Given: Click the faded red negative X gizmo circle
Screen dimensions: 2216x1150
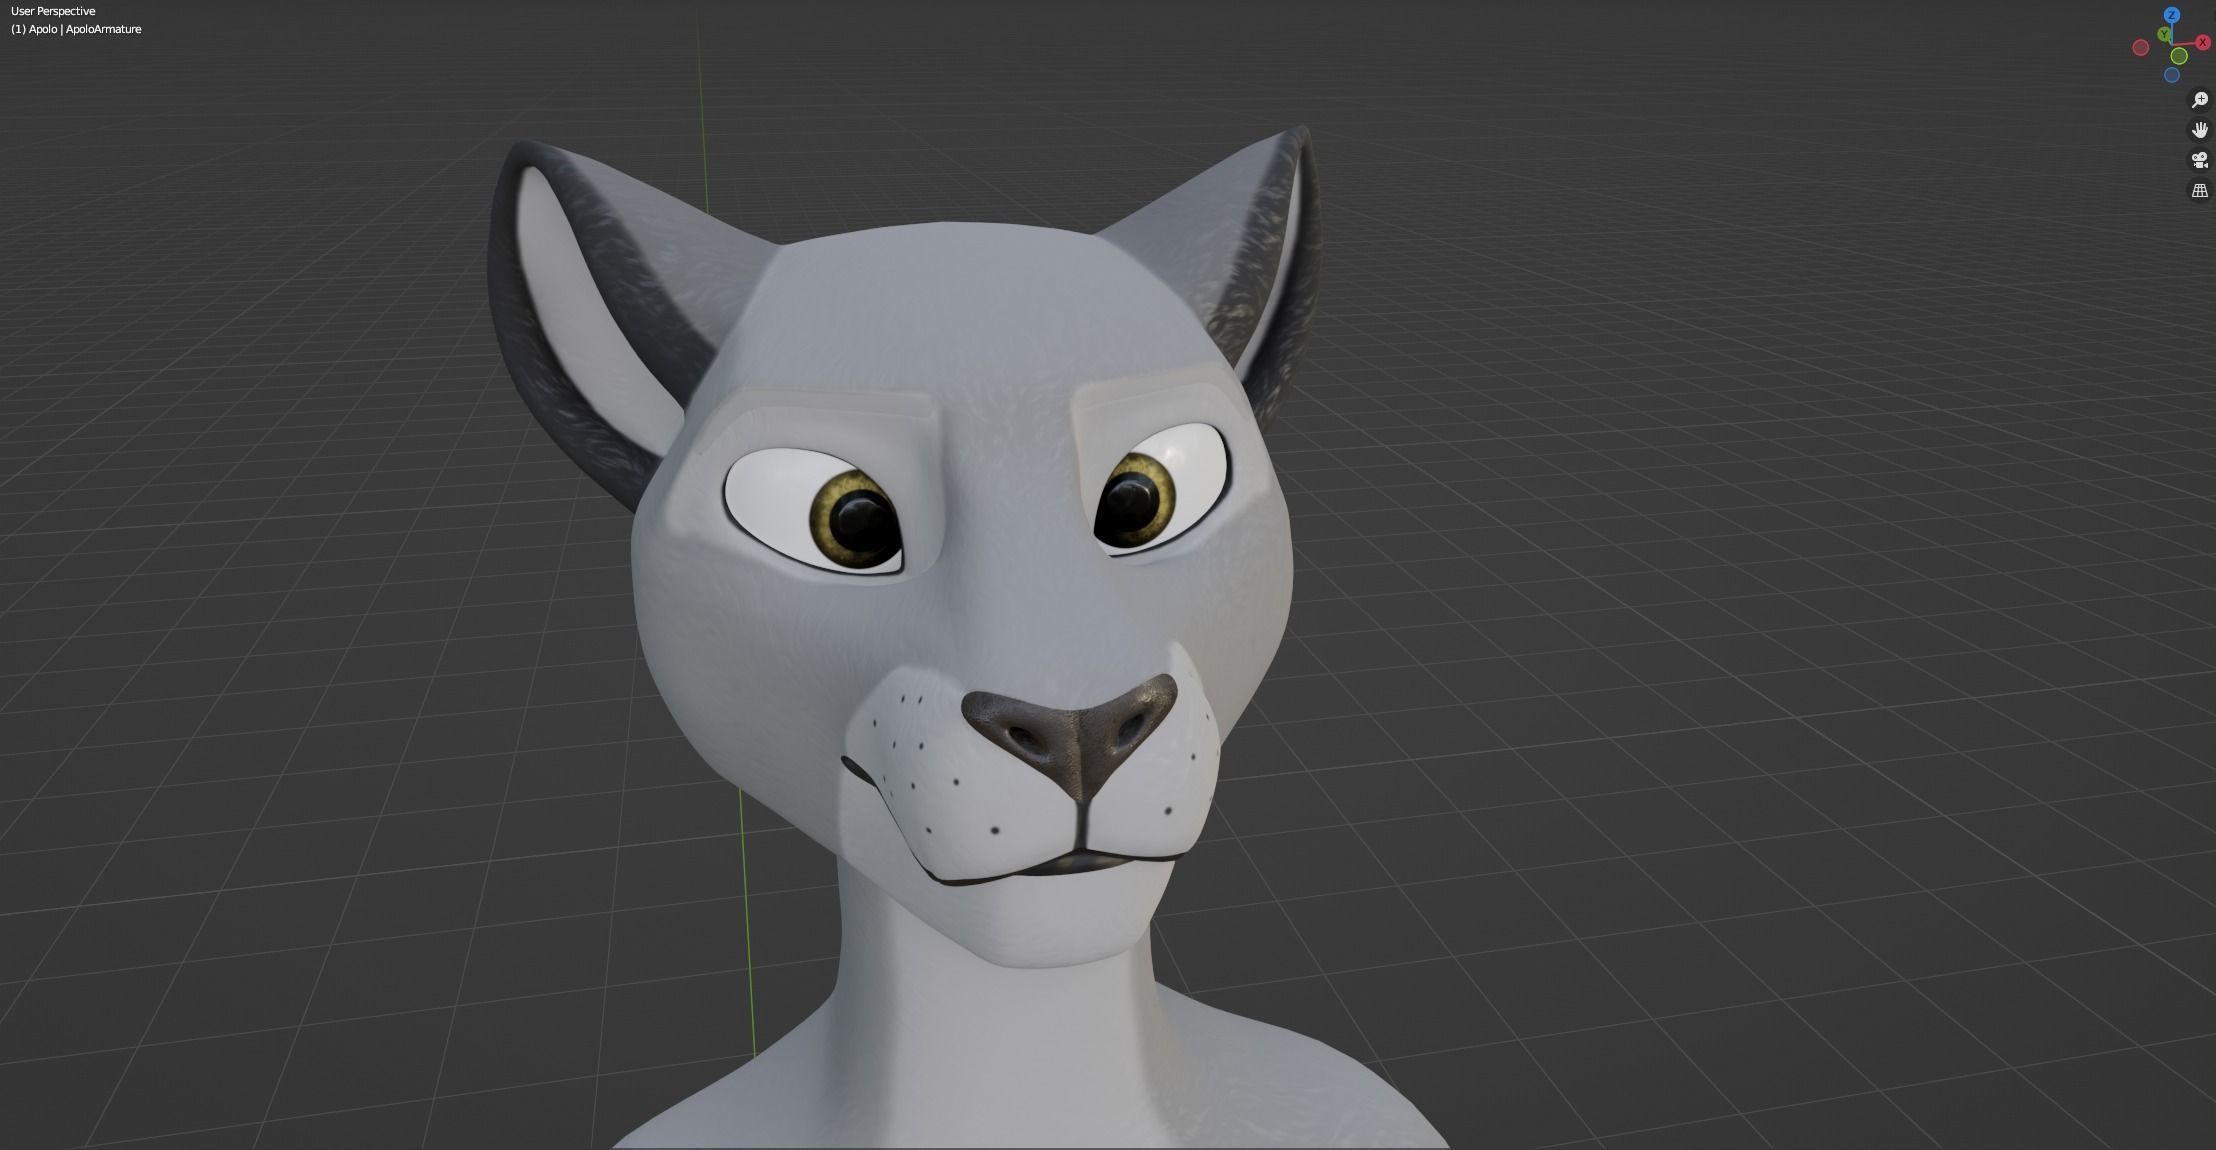Looking at the screenshot, I should pos(2141,47).
